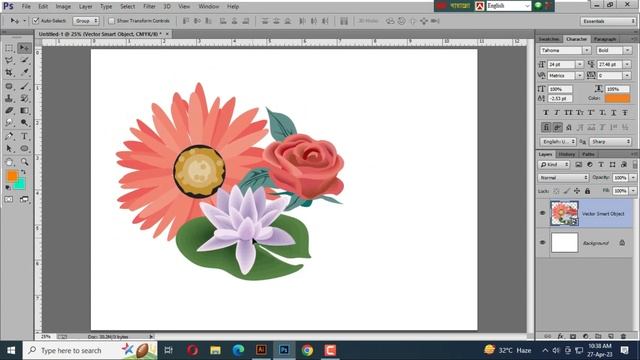Image resolution: width=640 pixels, height=360 pixels.
Task: Select the Crop tool
Action: pyautogui.click(x=9, y=73)
